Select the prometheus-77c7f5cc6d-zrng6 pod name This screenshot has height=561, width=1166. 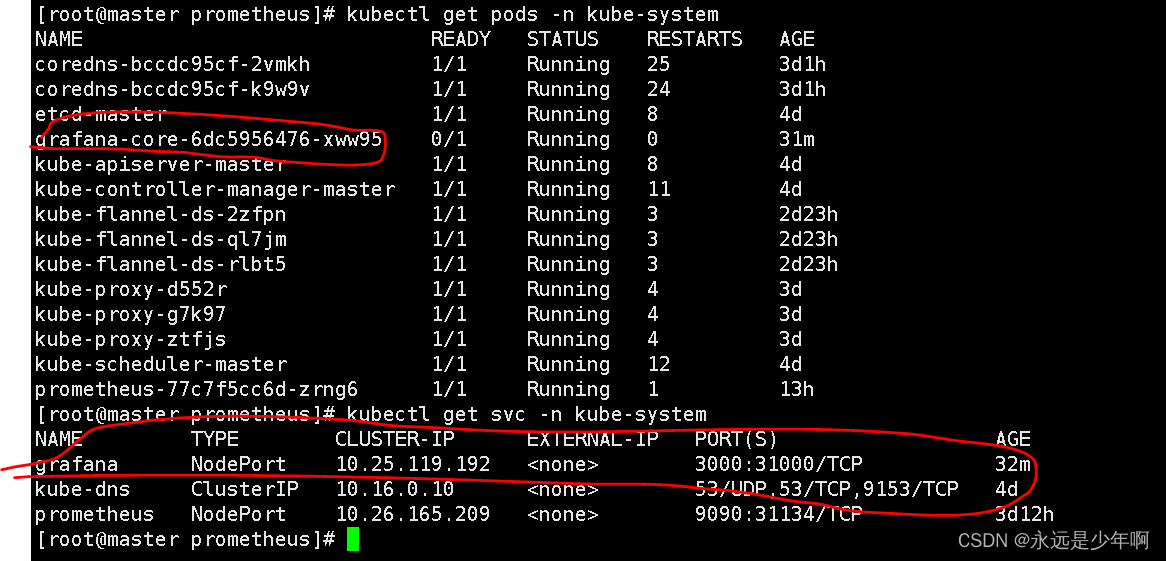click(196, 389)
